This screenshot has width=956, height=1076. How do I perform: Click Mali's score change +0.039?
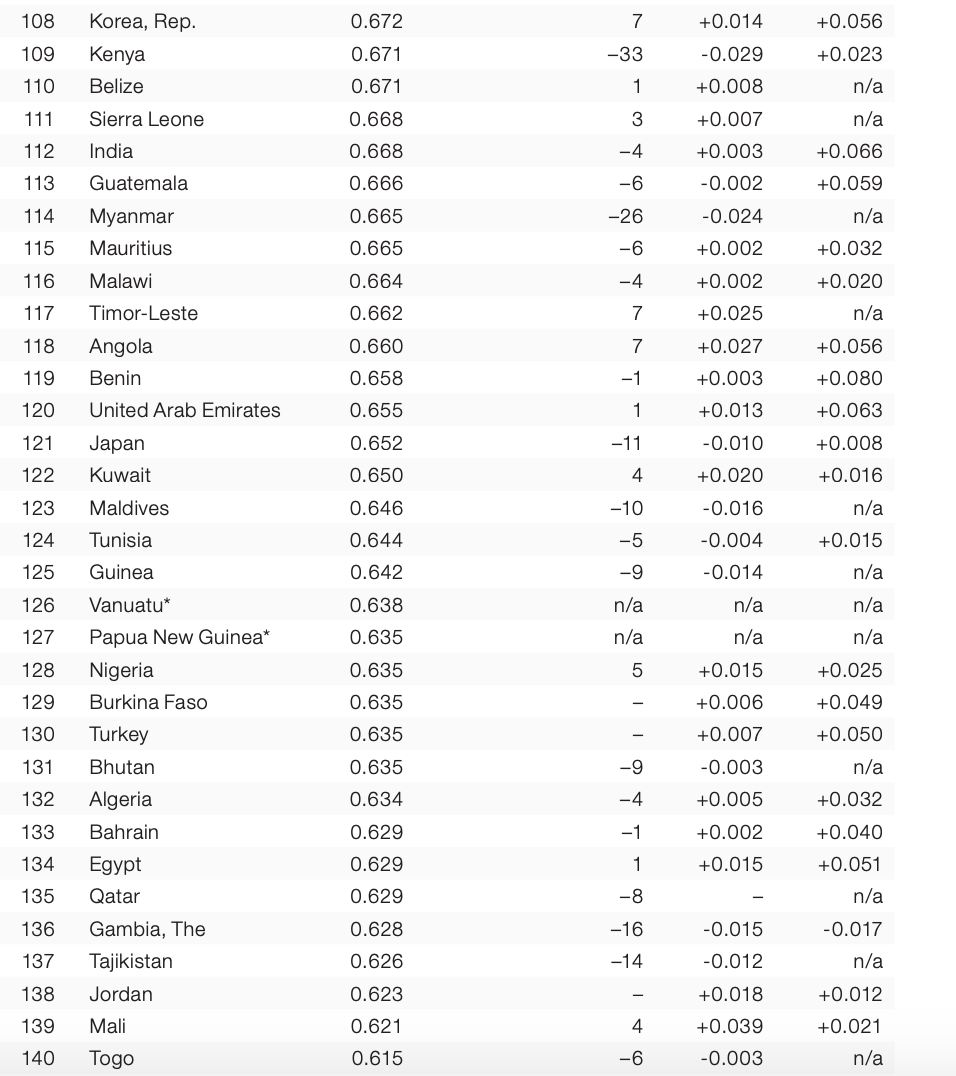click(729, 1026)
